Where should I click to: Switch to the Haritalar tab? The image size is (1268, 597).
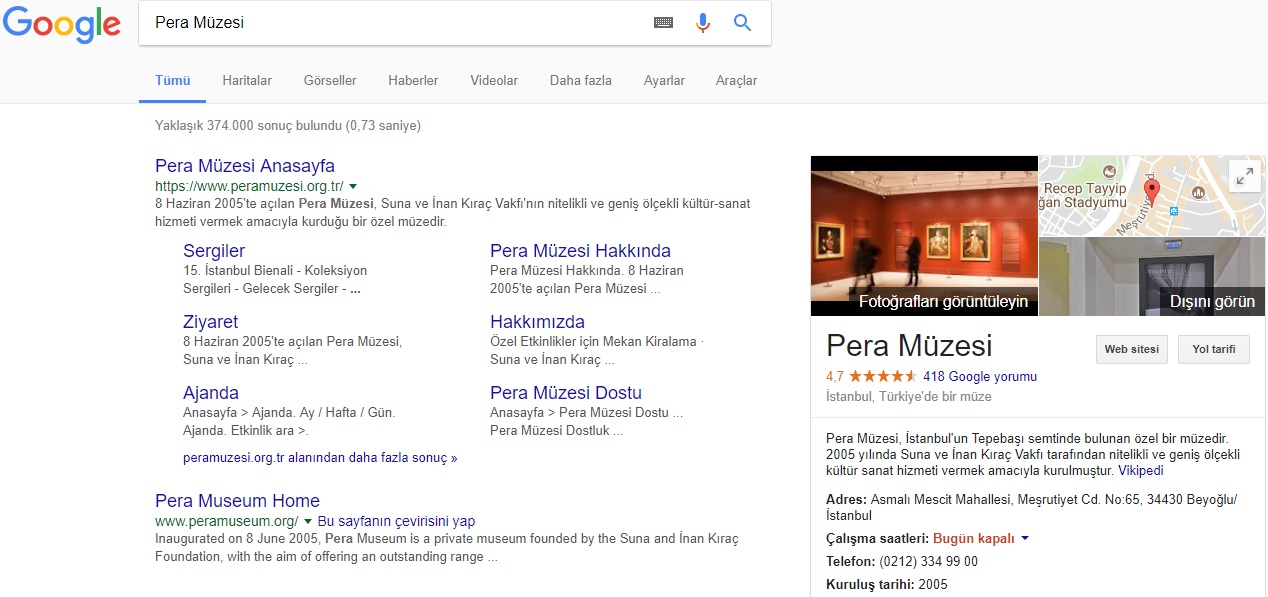coord(247,81)
